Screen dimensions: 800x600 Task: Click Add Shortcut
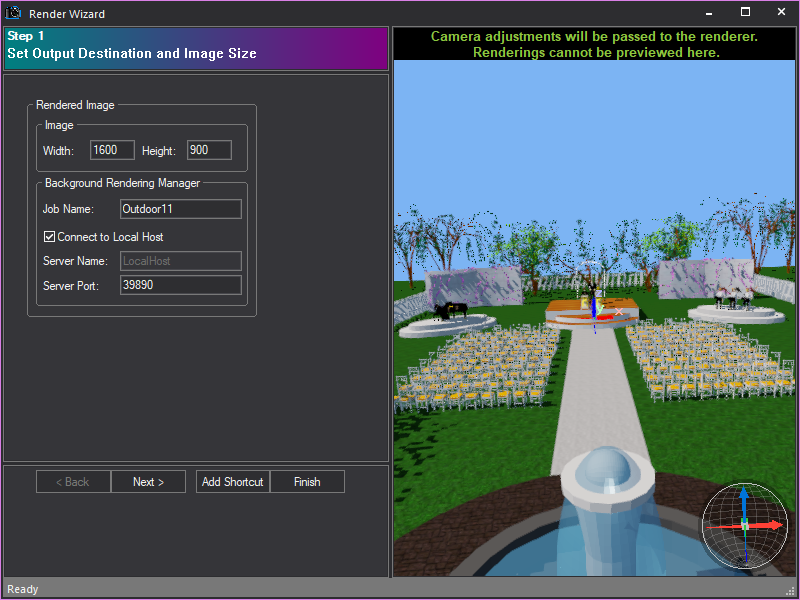[232, 481]
